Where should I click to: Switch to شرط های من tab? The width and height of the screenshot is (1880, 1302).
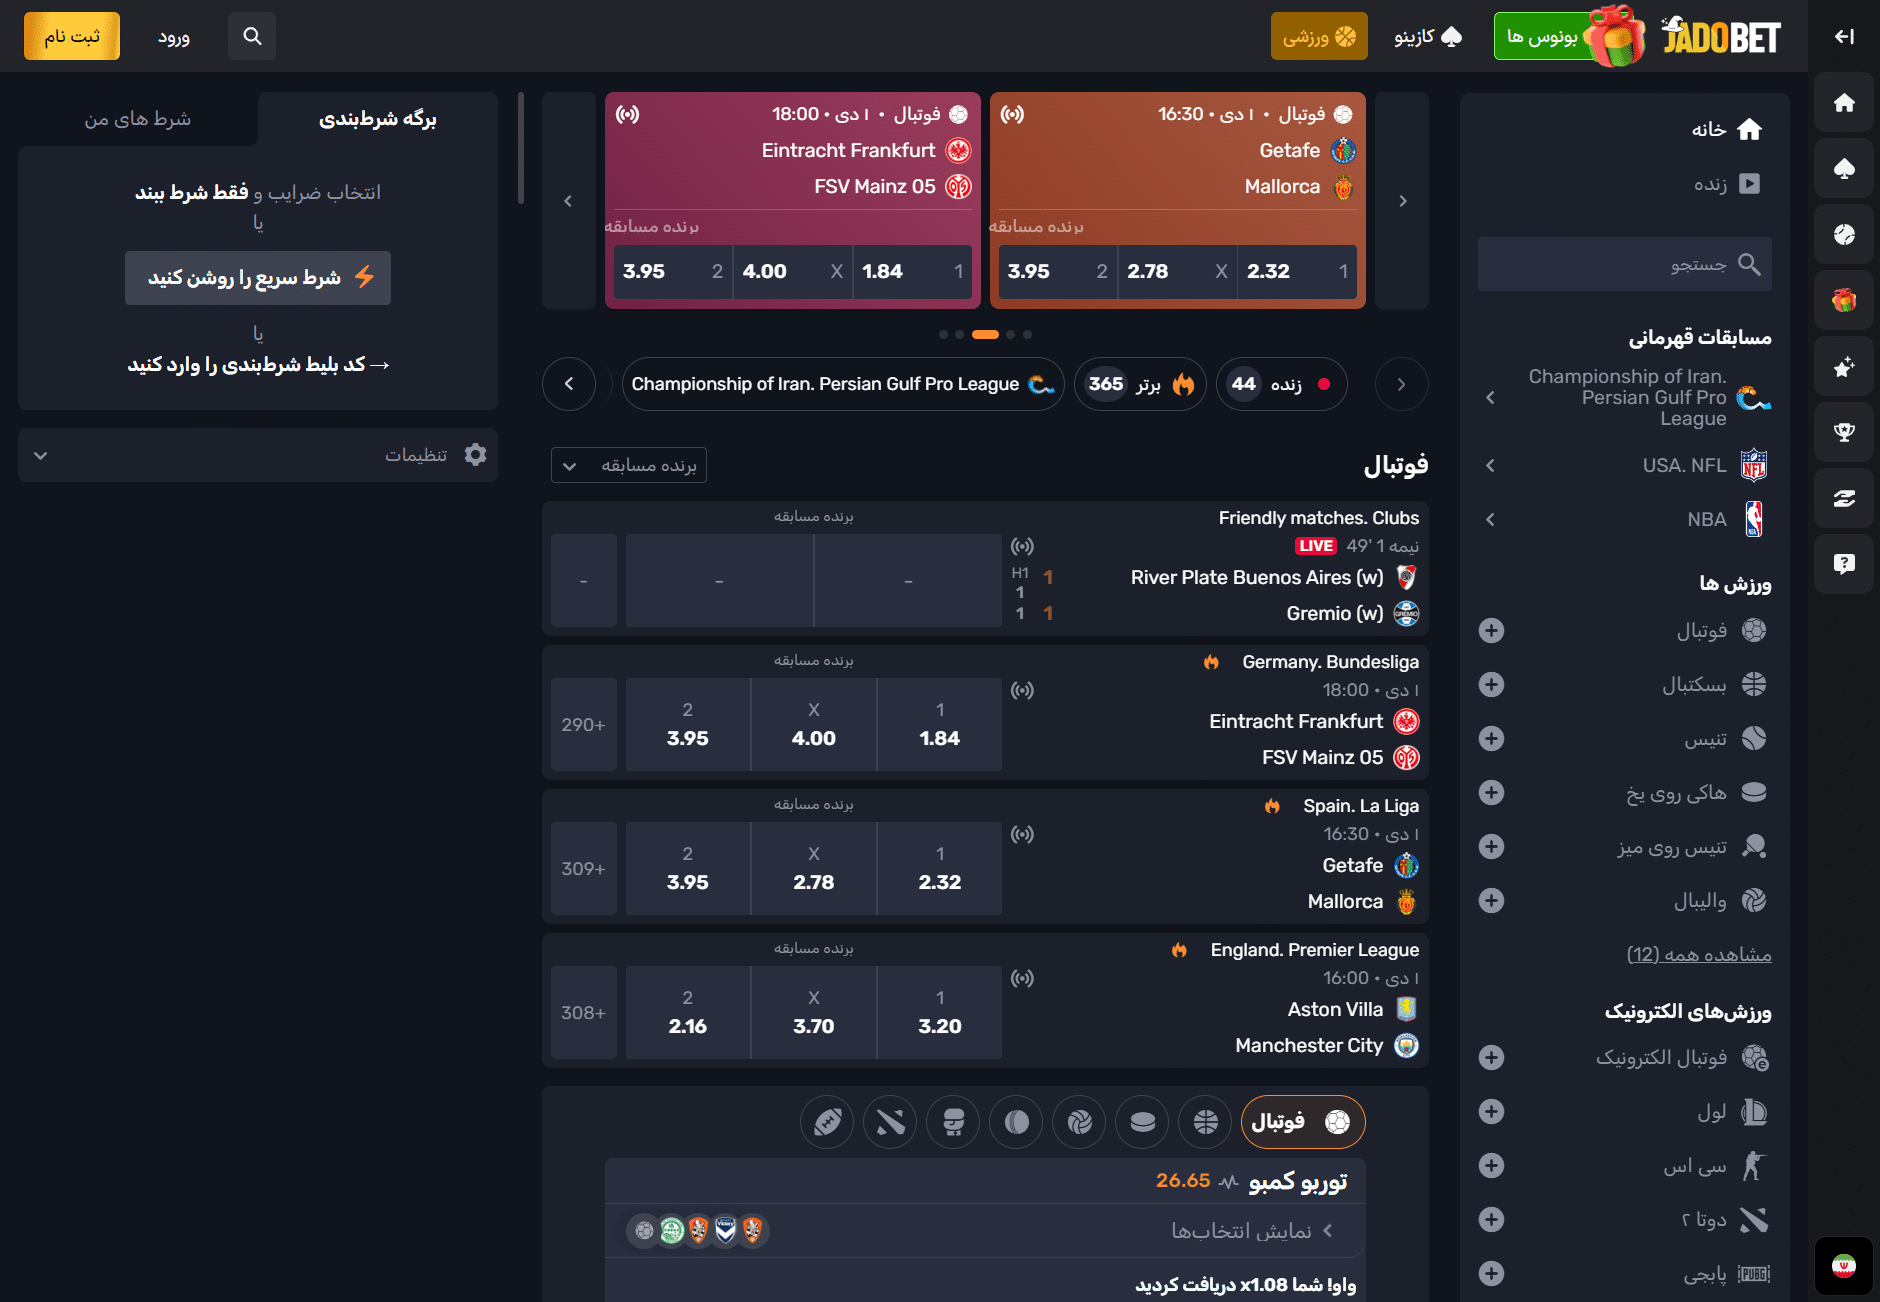(138, 119)
